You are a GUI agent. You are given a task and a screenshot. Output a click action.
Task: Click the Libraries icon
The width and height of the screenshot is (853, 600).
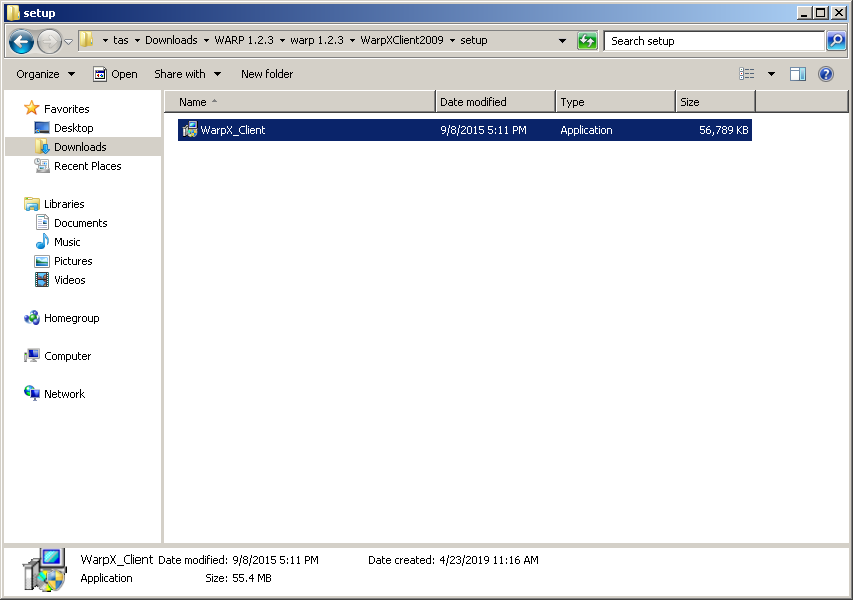click(32, 203)
